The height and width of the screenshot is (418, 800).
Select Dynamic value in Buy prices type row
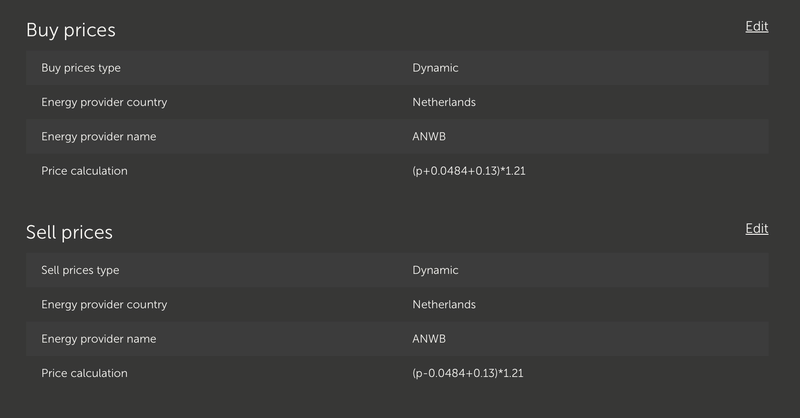click(435, 68)
